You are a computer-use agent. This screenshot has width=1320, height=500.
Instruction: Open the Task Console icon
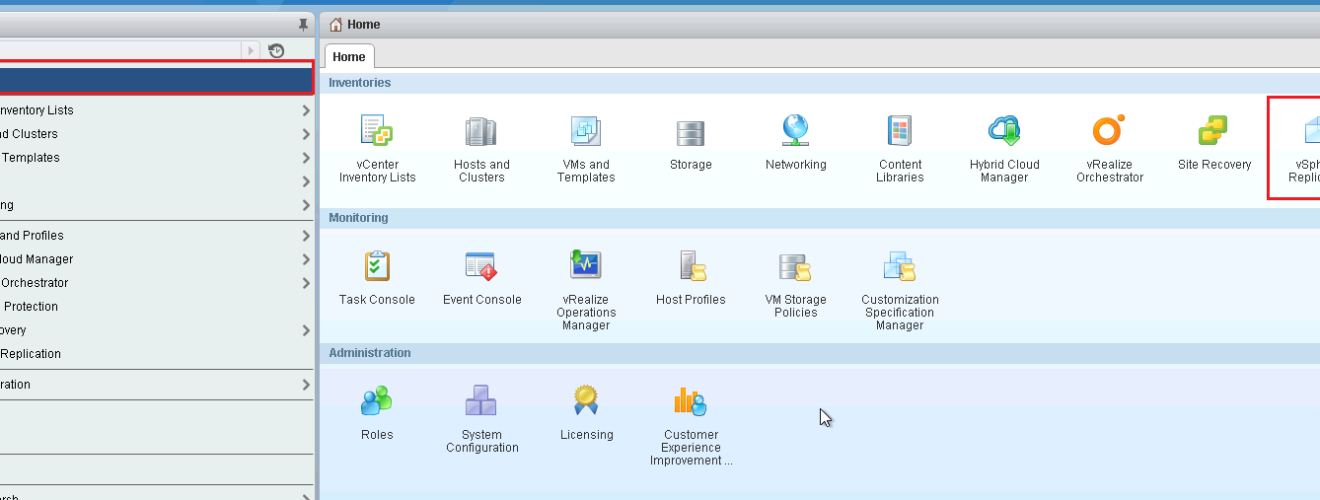click(x=377, y=266)
